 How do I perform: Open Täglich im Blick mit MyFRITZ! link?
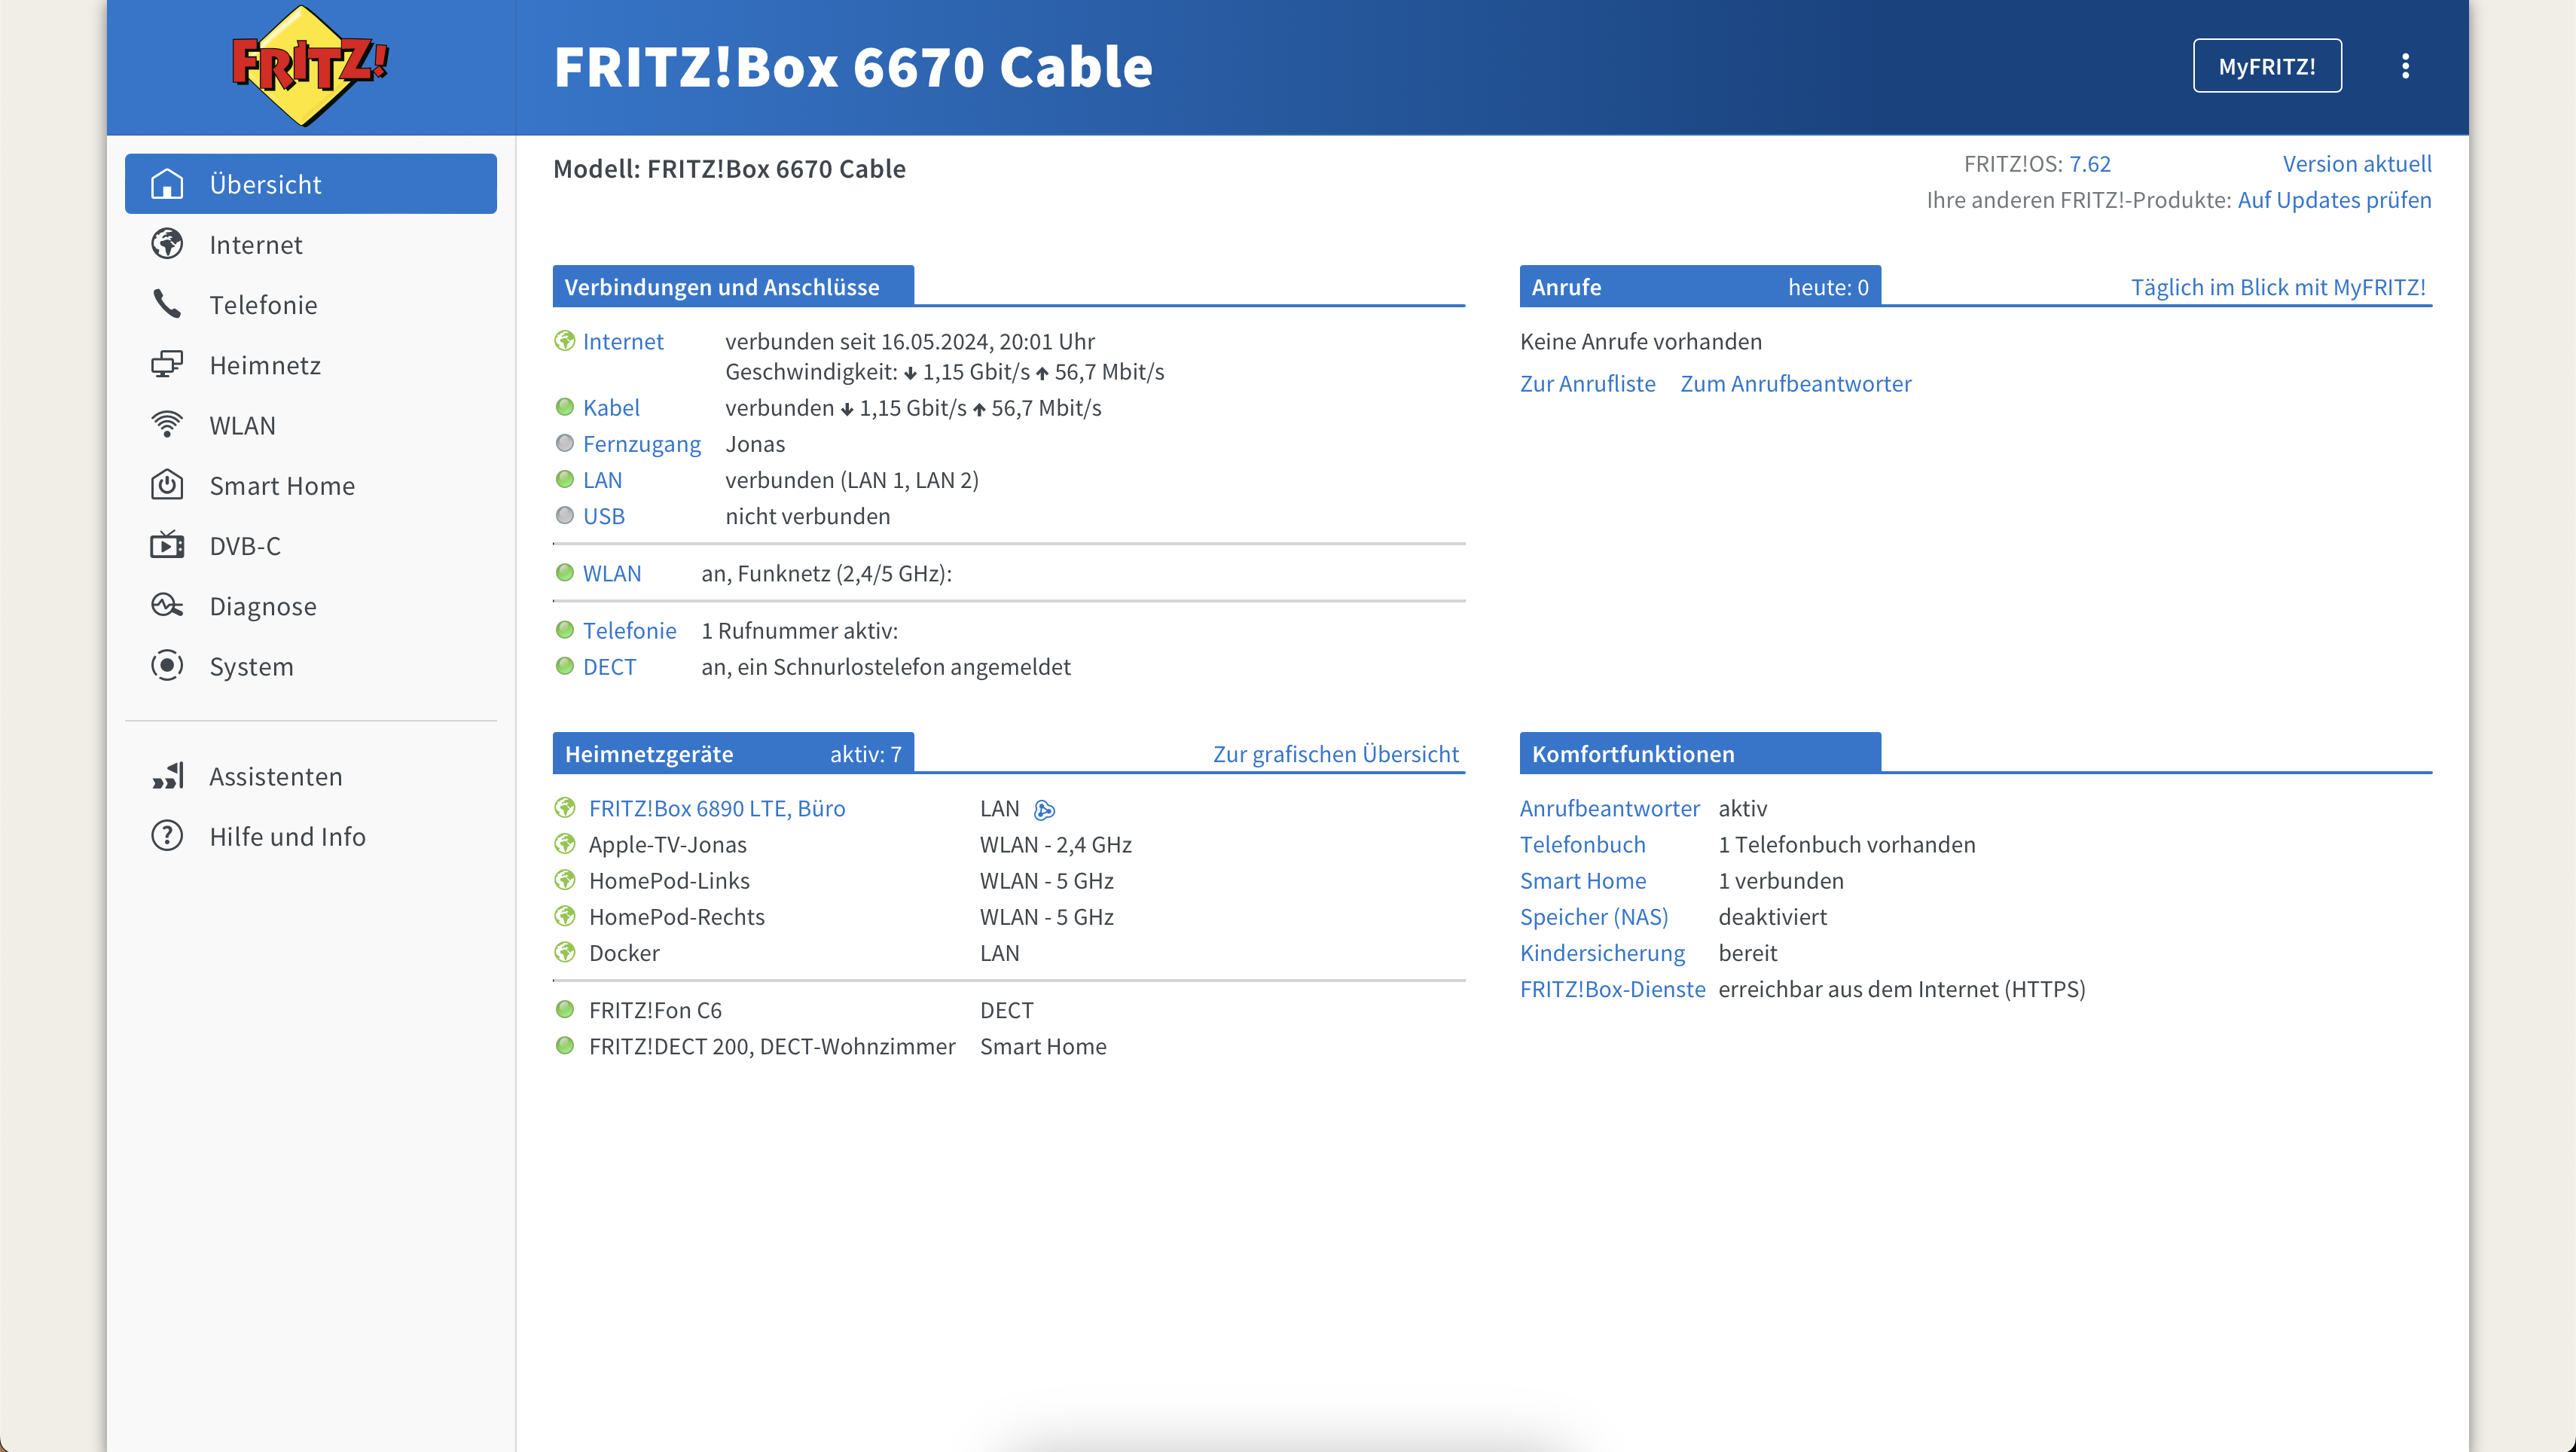[x=2278, y=287]
